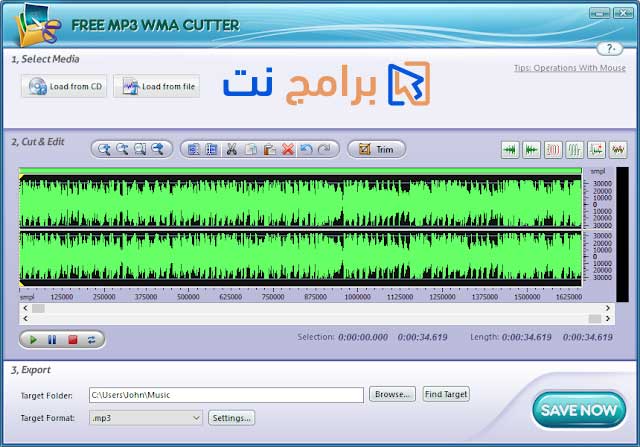Click the upper scrollbar right arrow
The height and width of the screenshot is (447, 640).
click(x=608, y=308)
